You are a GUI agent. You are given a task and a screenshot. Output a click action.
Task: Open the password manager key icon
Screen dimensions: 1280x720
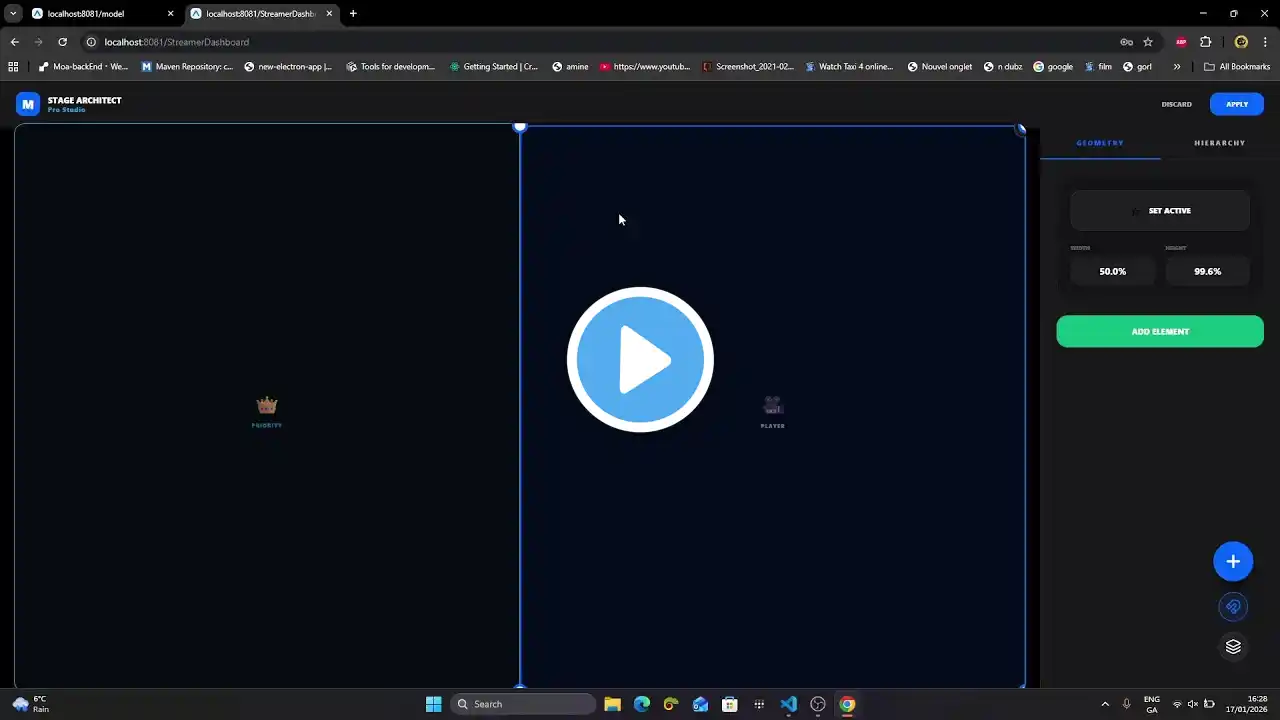1126,42
